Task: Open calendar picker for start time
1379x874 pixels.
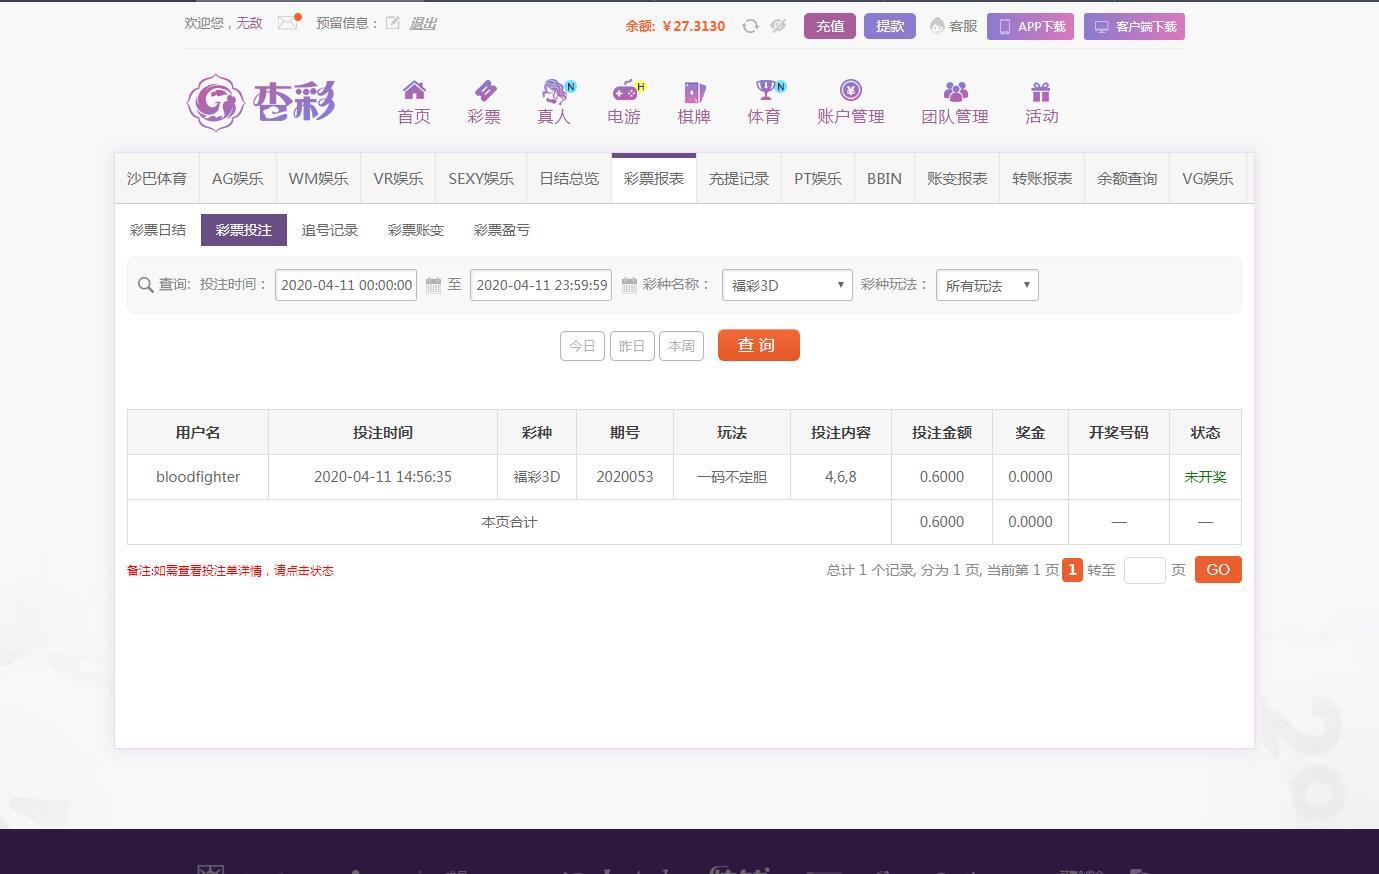Action: 433,285
